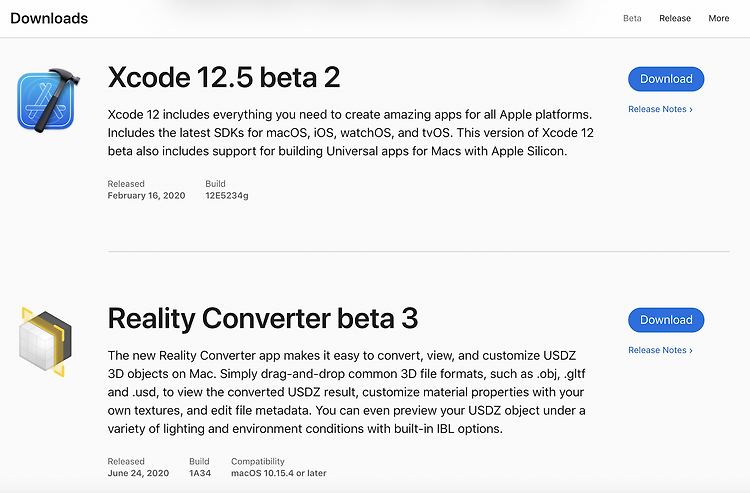Switch to the Release tab

[x=675, y=18]
